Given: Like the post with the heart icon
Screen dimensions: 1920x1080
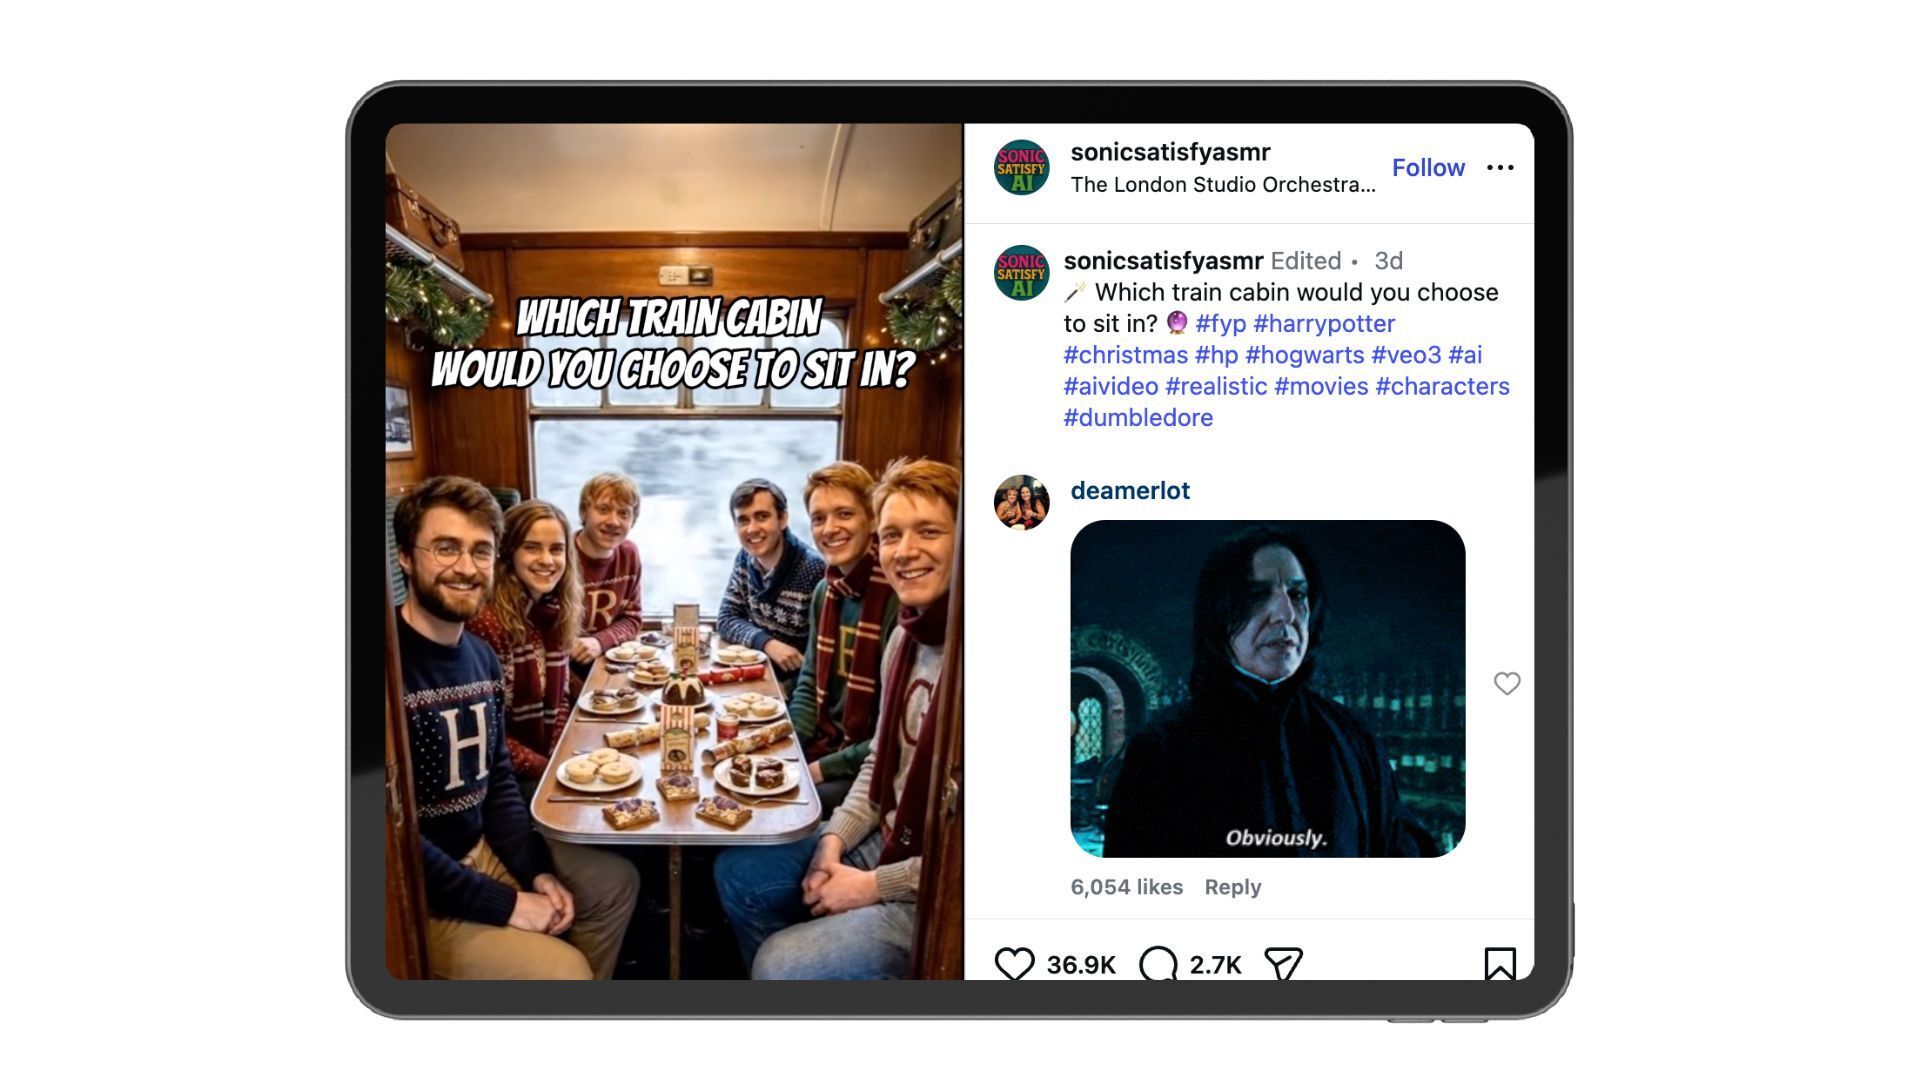Looking at the screenshot, I should tap(1014, 963).
